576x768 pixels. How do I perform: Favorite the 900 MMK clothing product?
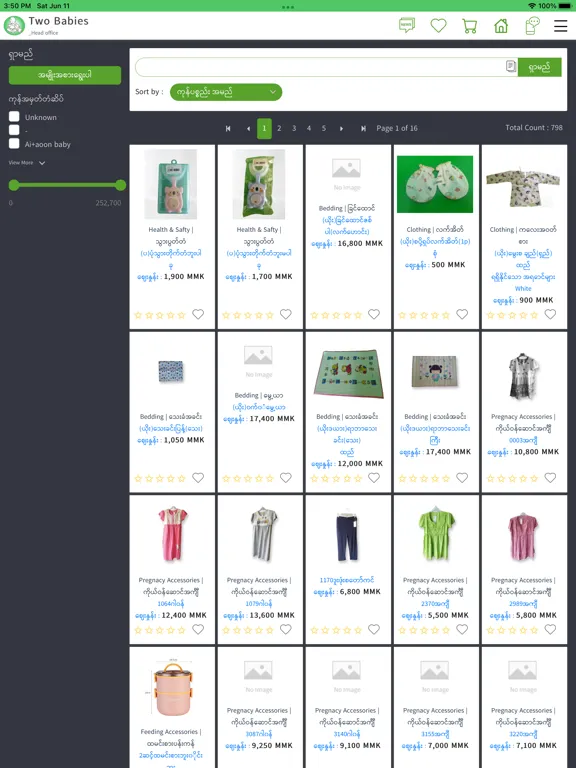[x=550, y=314]
